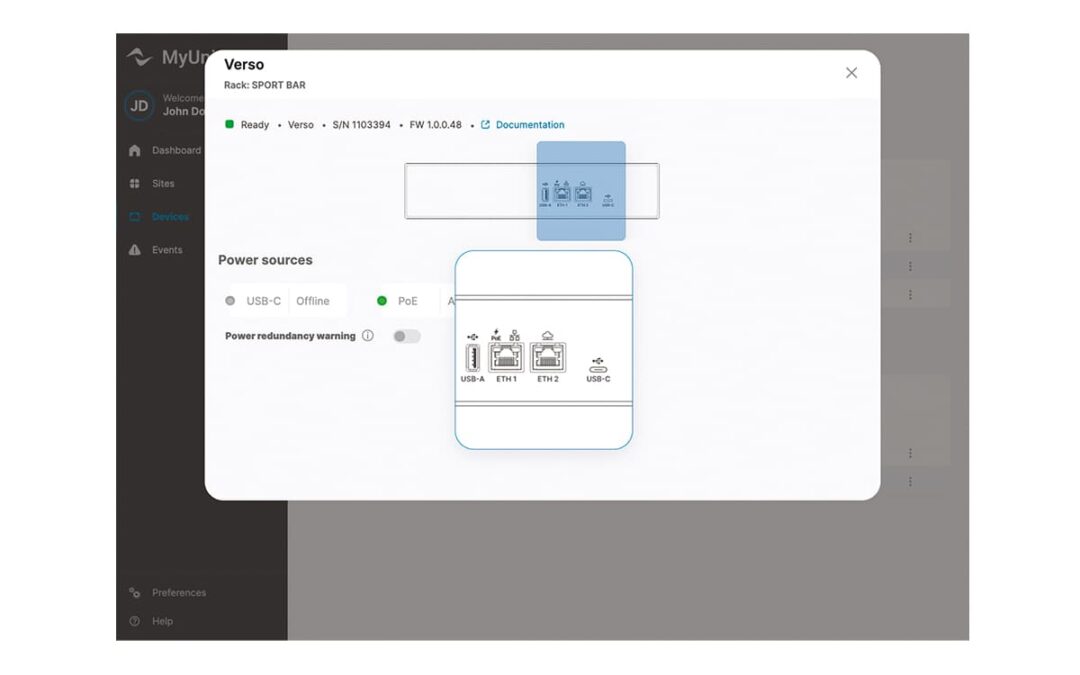The width and height of the screenshot is (1080, 675).
Task: Click the Preferences gears icon
Action: (x=134, y=592)
